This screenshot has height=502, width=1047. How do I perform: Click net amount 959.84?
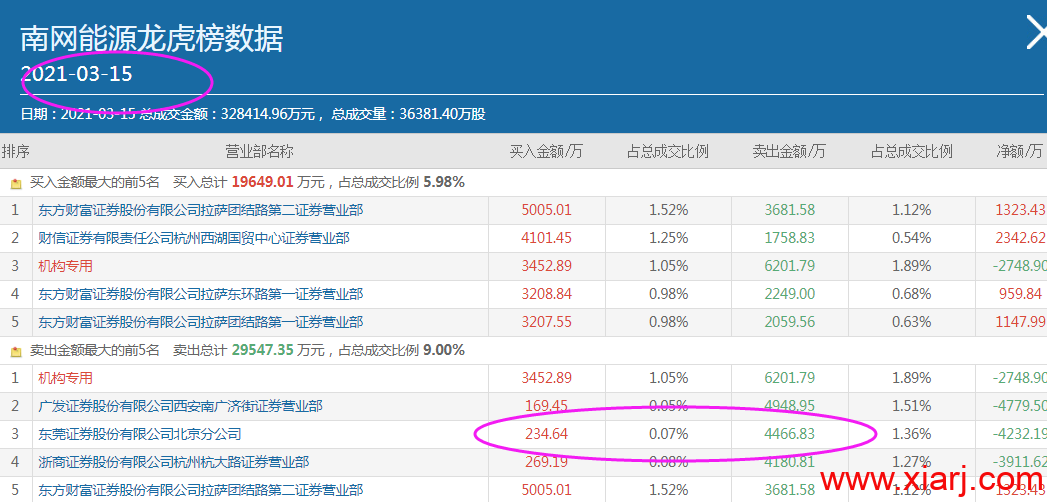point(1021,294)
